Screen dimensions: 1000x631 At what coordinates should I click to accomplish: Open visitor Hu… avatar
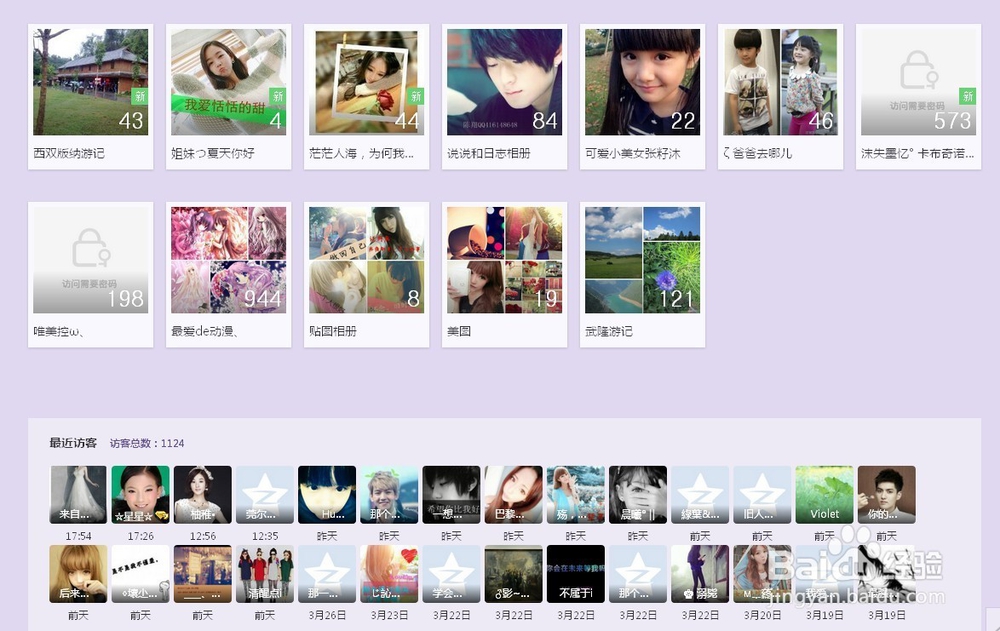(327, 494)
